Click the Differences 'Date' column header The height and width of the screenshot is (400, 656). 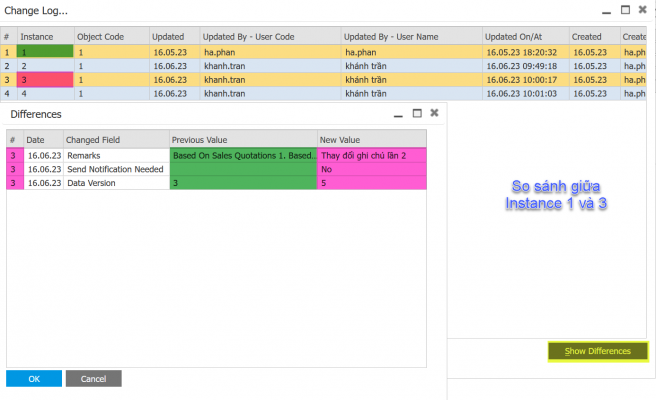[x=44, y=140]
